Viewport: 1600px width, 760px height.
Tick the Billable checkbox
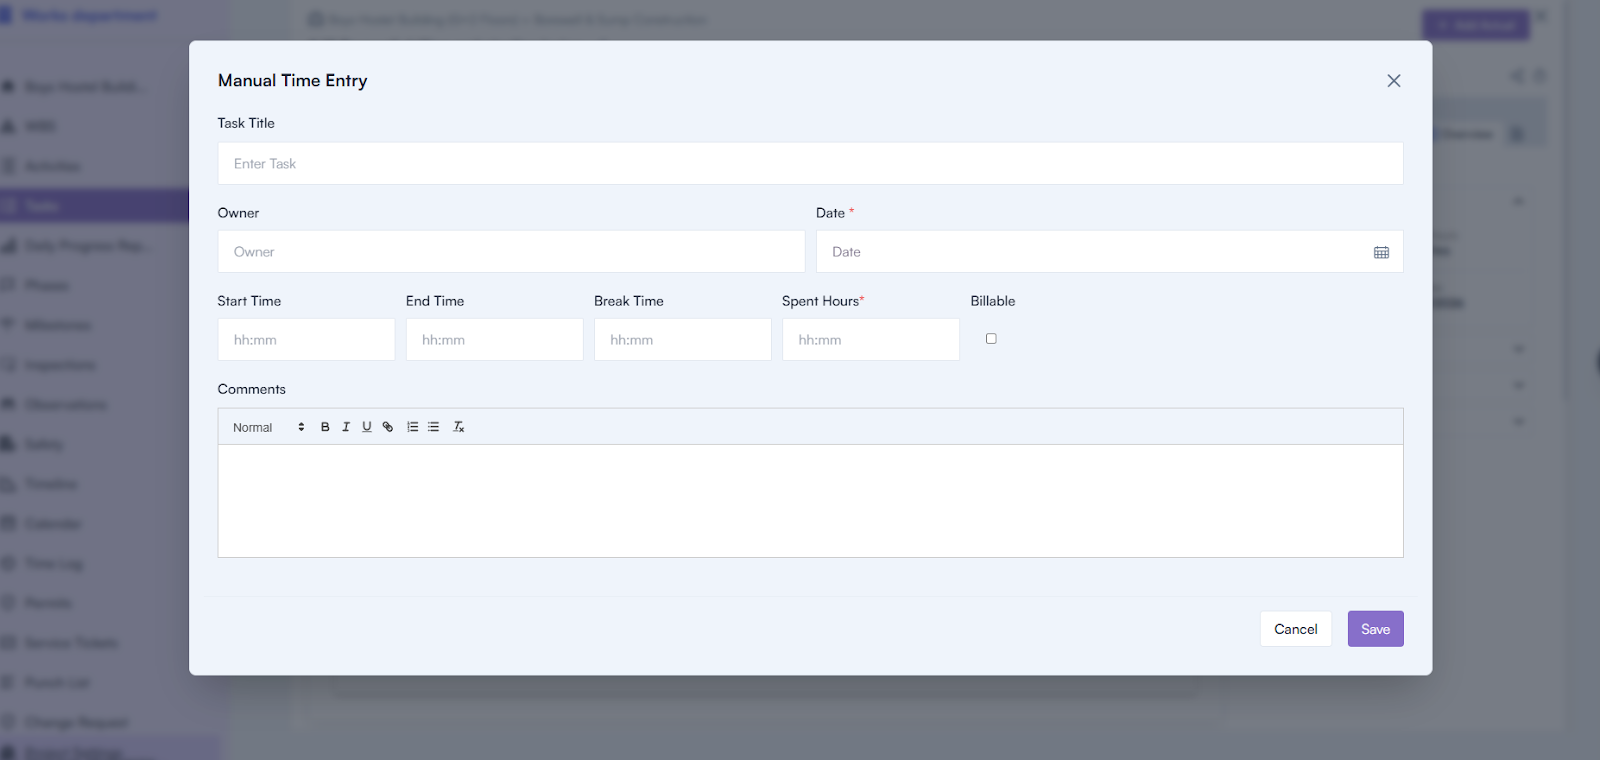991,339
